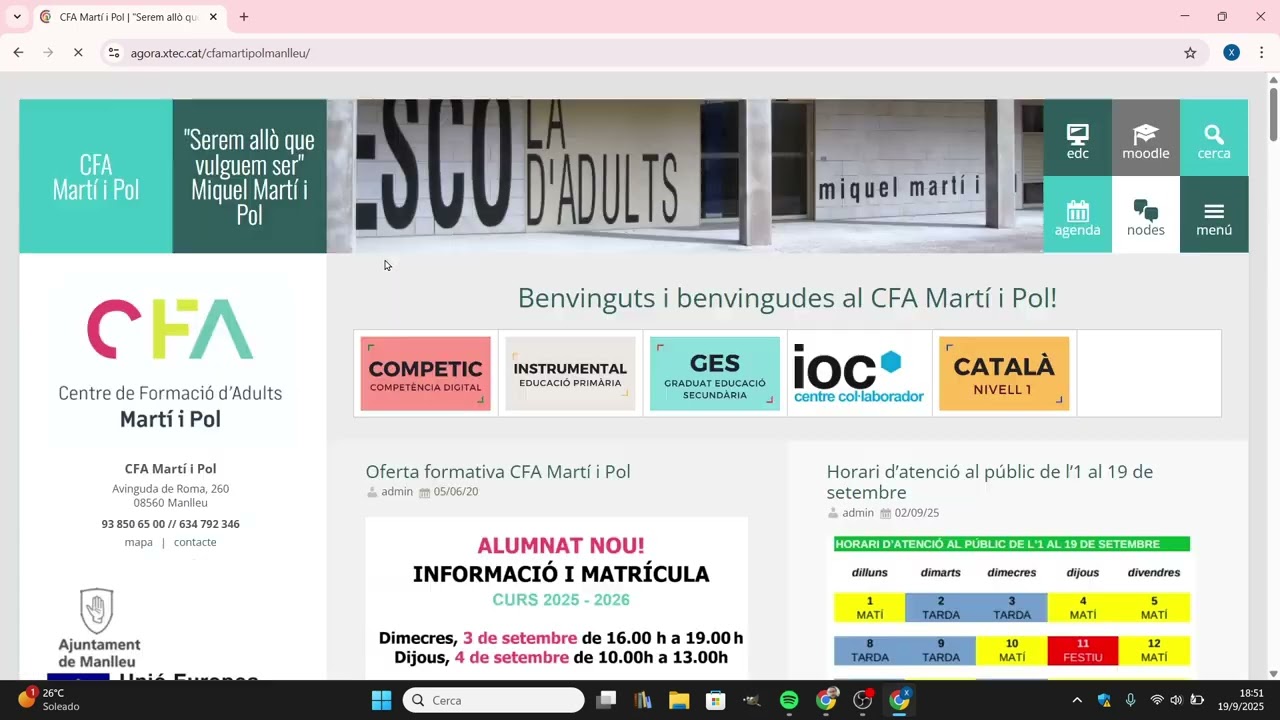
Task: Click the contacte link in sidebar
Action: coord(195,542)
